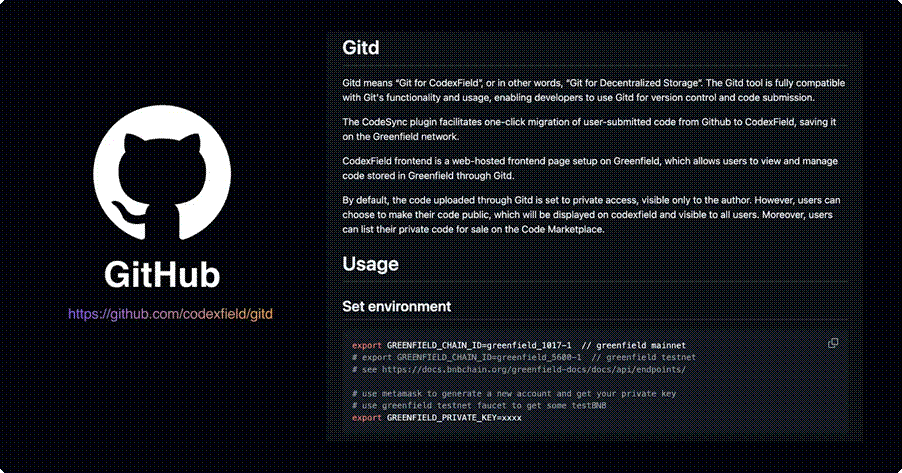
Task: Select the Usage heading
Action: coord(370,264)
